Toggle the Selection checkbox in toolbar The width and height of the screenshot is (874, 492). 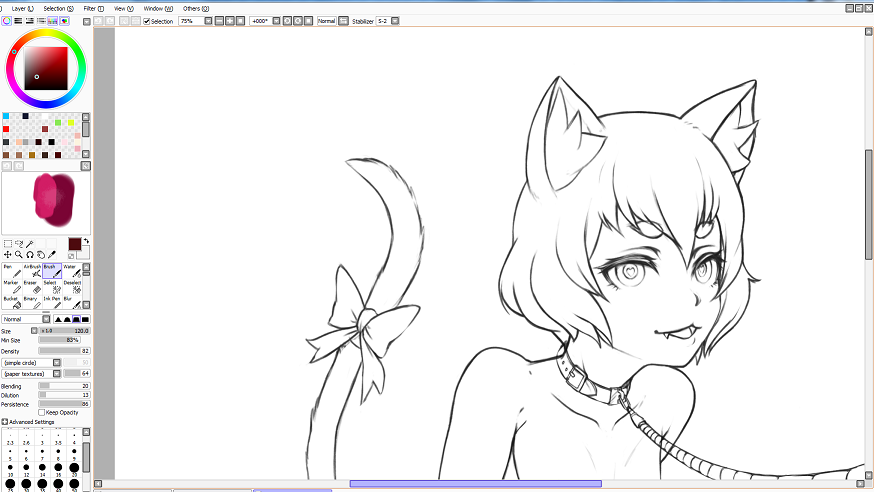pos(148,21)
